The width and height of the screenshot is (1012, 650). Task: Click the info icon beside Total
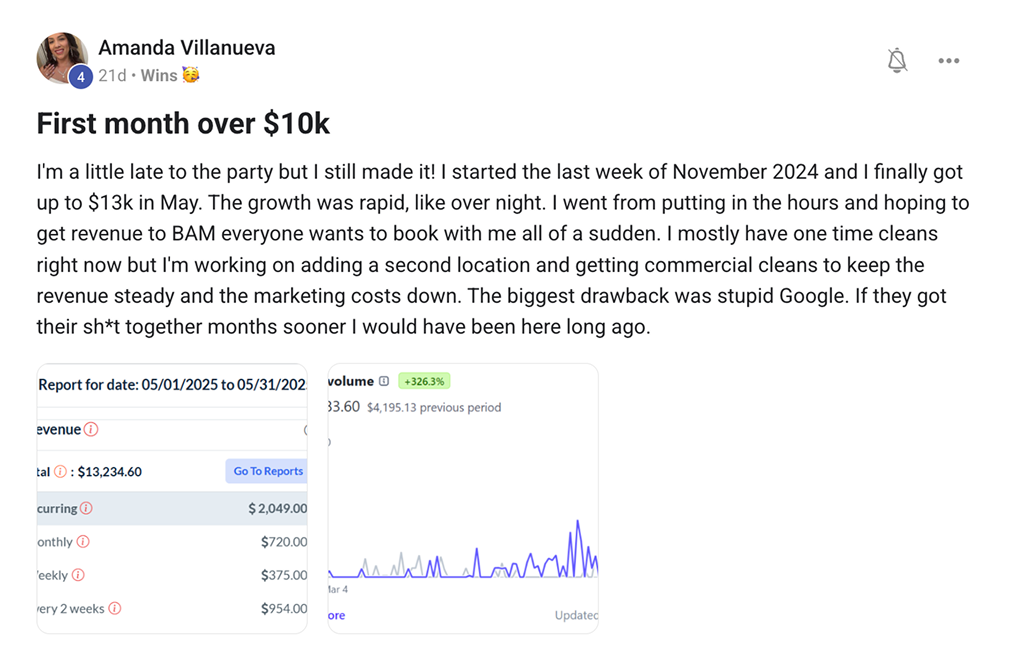tap(61, 471)
